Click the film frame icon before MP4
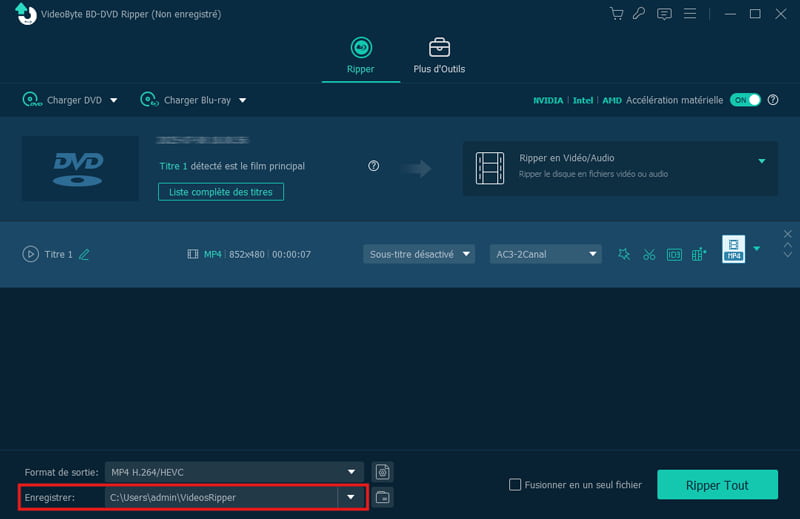Image resolution: width=800 pixels, height=519 pixels. (x=192, y=254)
